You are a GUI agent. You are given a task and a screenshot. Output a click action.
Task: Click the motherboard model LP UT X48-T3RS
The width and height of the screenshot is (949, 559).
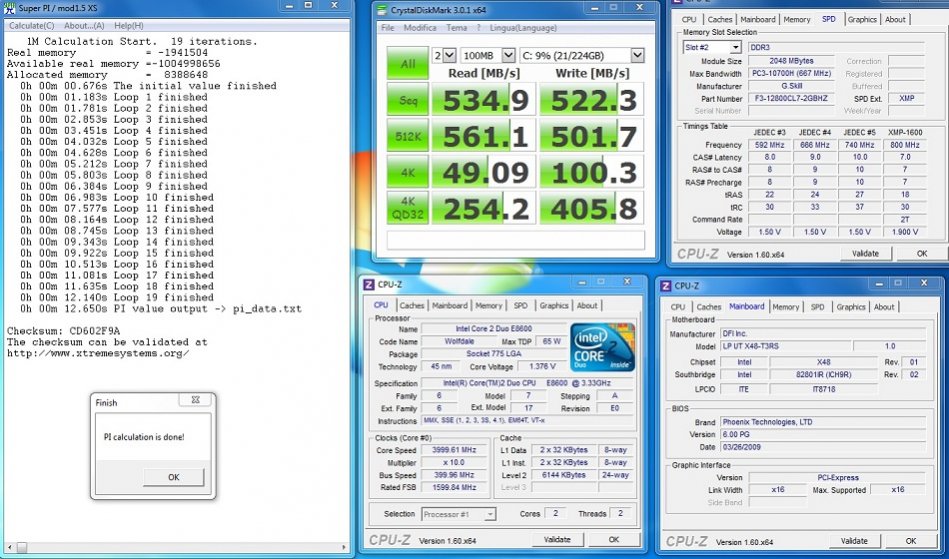click(785, 346)
